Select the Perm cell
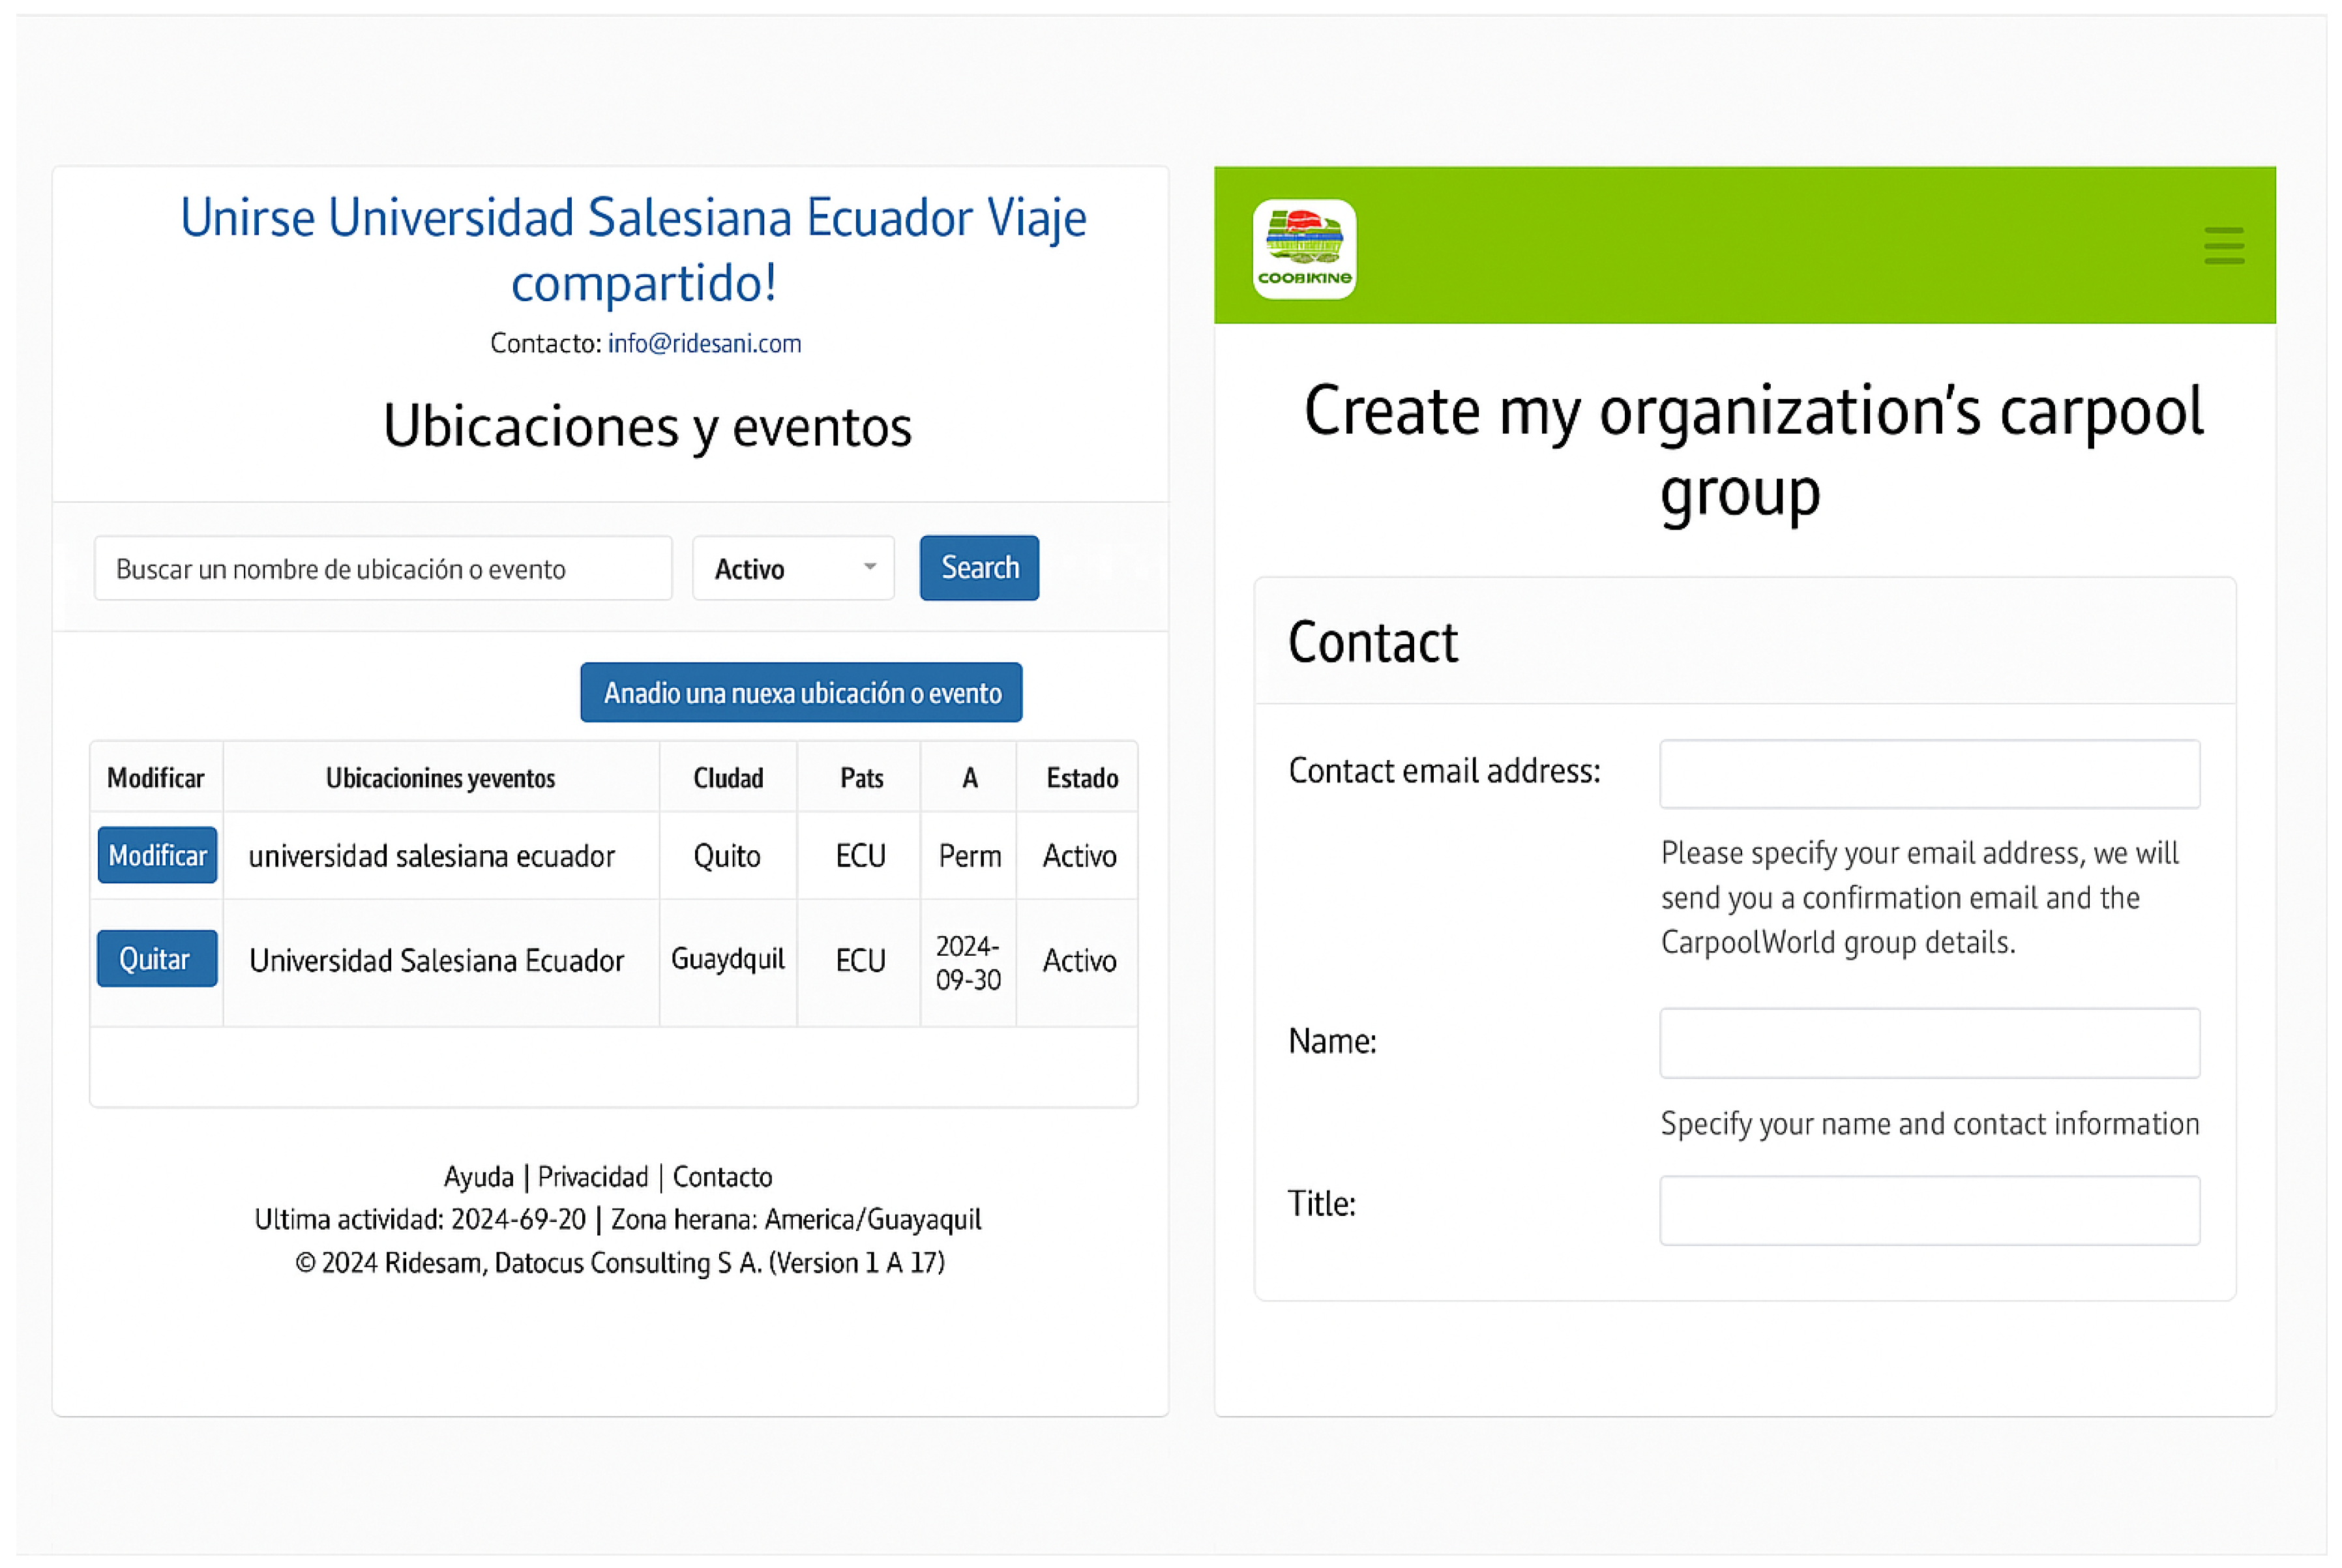 pos(969,855)
